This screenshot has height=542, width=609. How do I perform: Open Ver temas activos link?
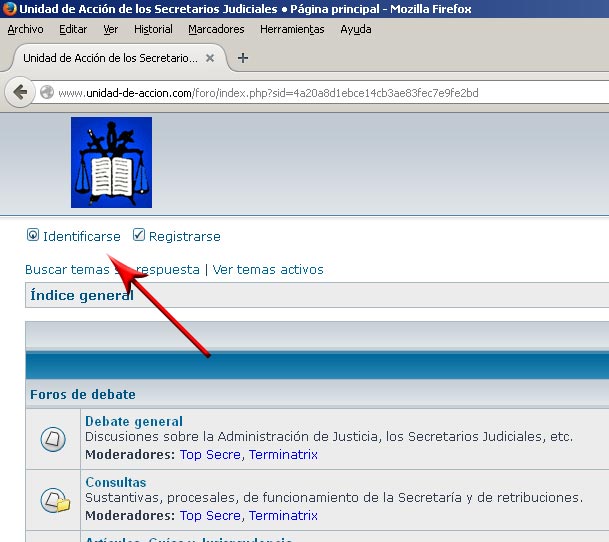[268, 269]
